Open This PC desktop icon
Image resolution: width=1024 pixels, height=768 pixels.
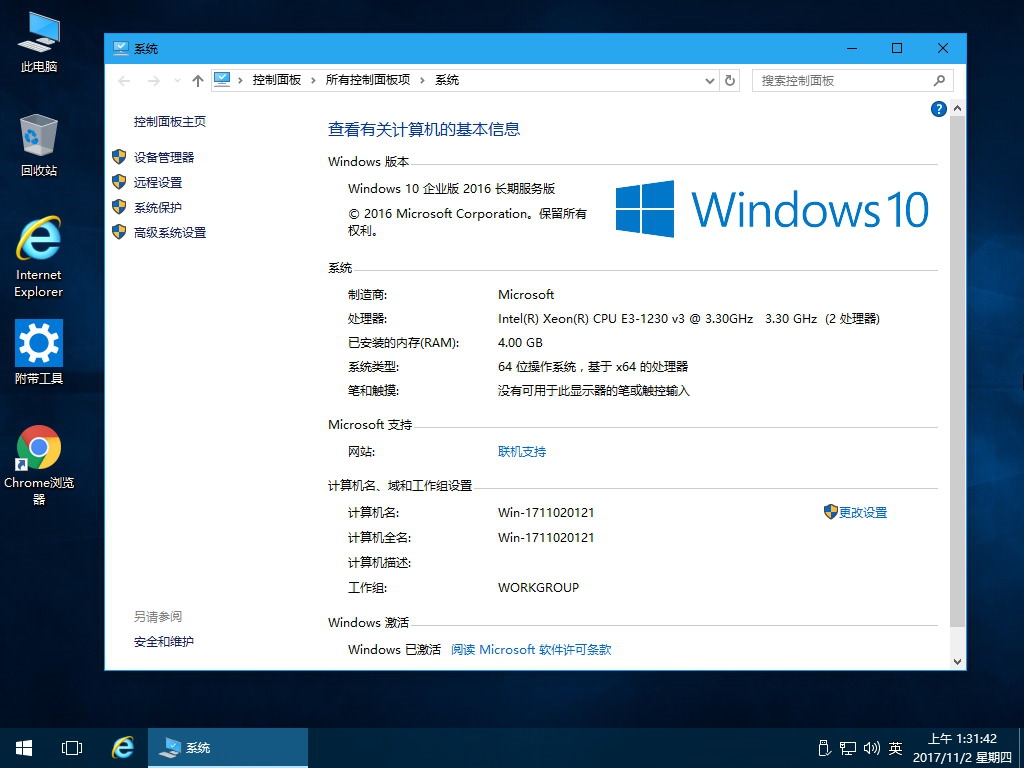pos(39,42)
